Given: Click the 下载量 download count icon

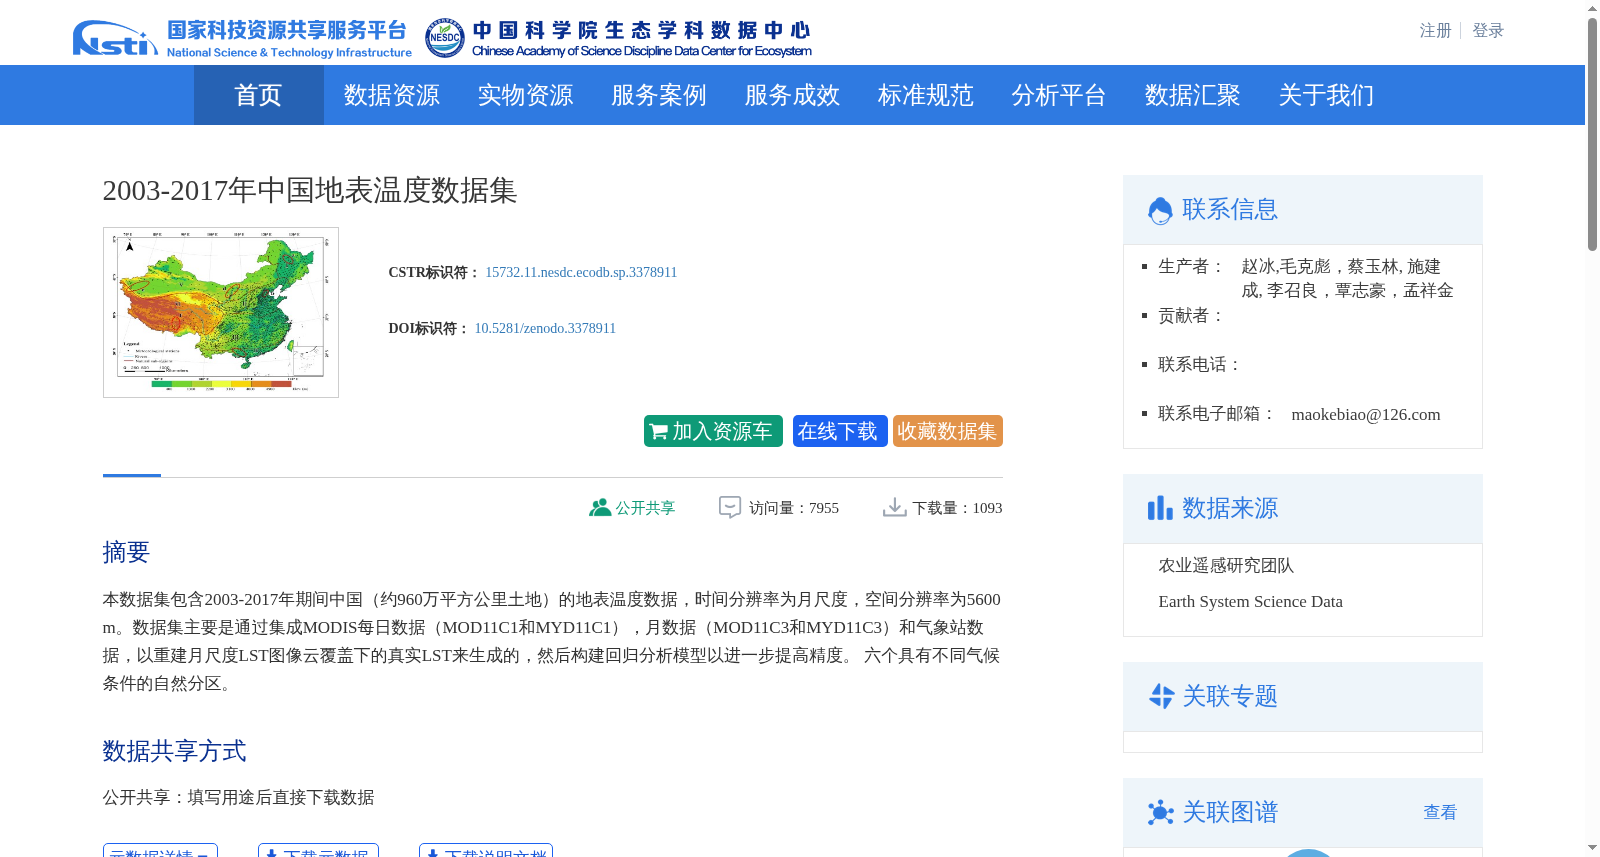Looking at the screenshot, I should pyautogui.click(x=894, y=507).
